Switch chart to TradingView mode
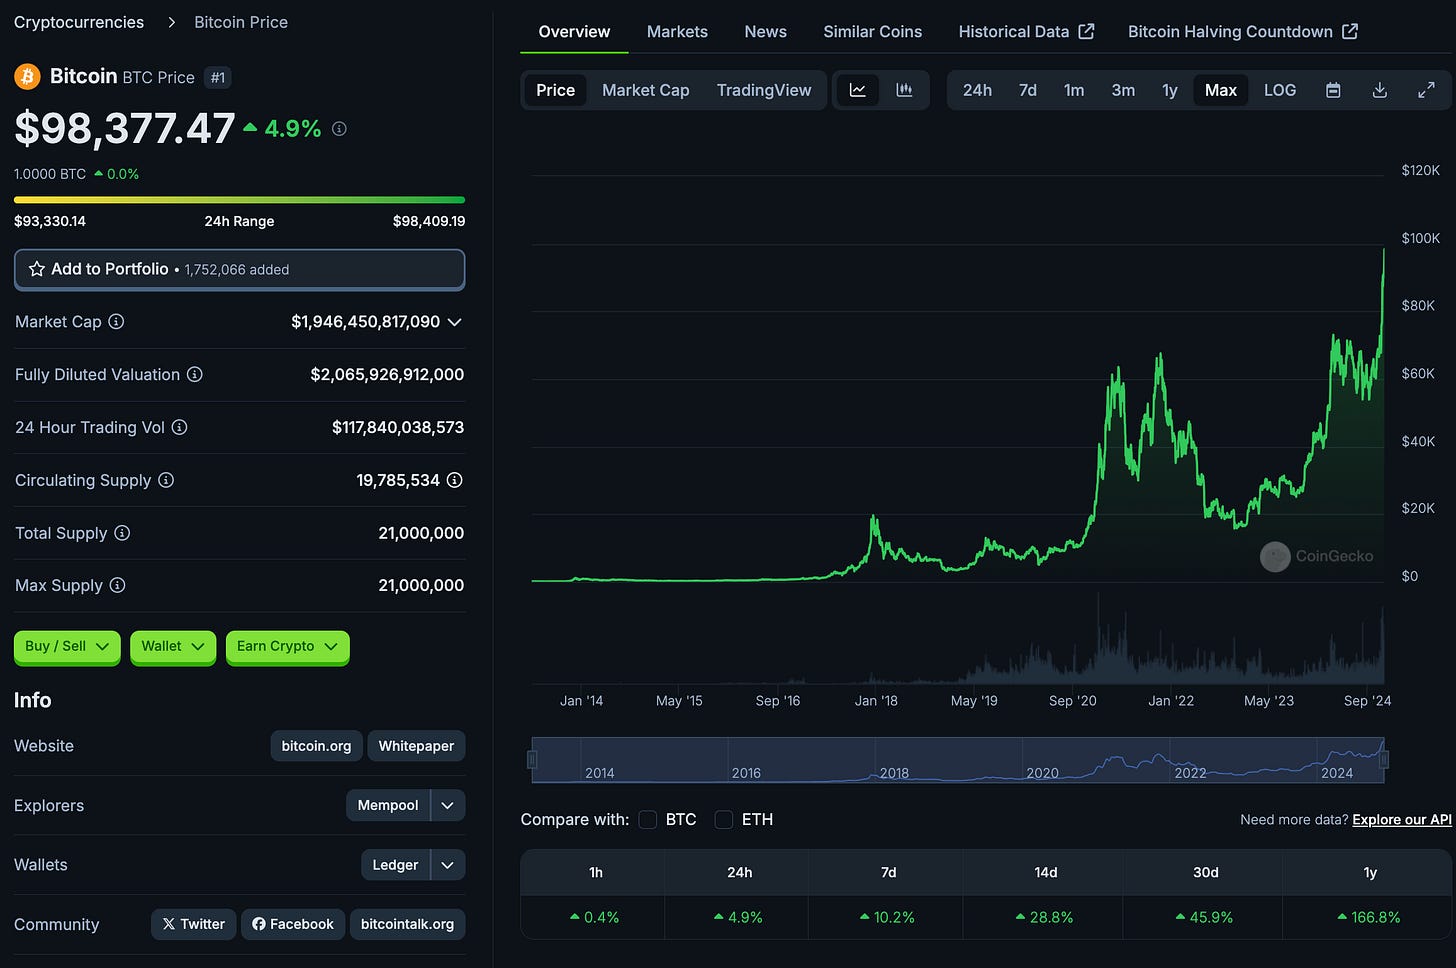The image size is (1456, 968). (764, 90)
